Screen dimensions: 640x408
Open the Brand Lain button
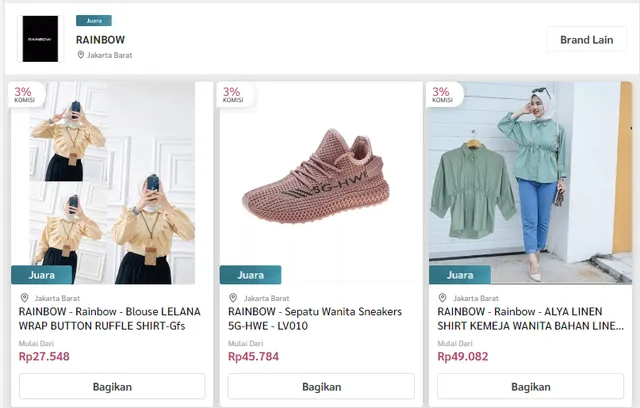click(586, 39)
